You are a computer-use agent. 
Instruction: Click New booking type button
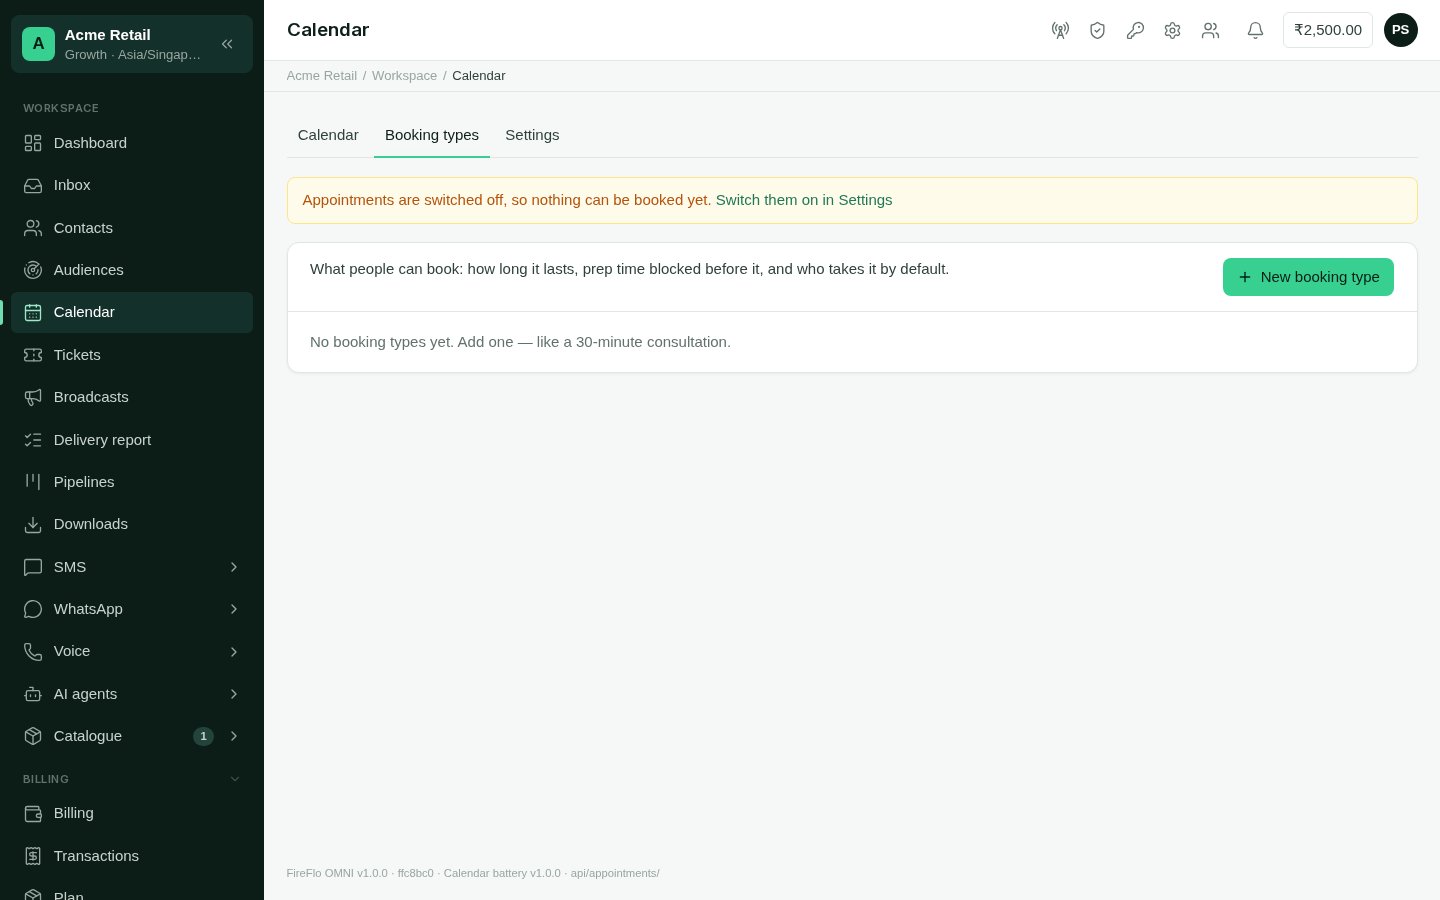pos(1308,277)
